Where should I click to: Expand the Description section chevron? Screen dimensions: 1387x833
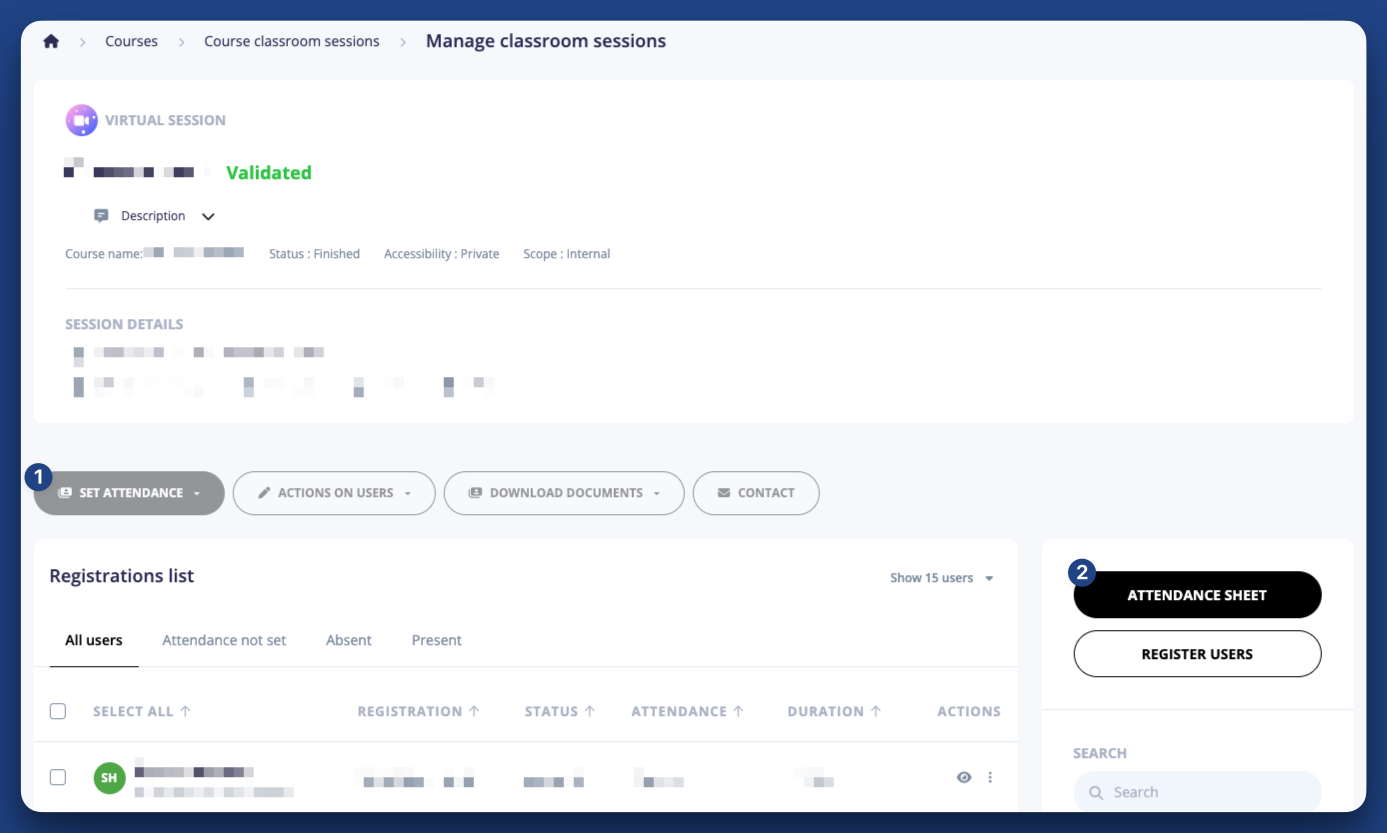pyautogui.click(x=208, y=215)
